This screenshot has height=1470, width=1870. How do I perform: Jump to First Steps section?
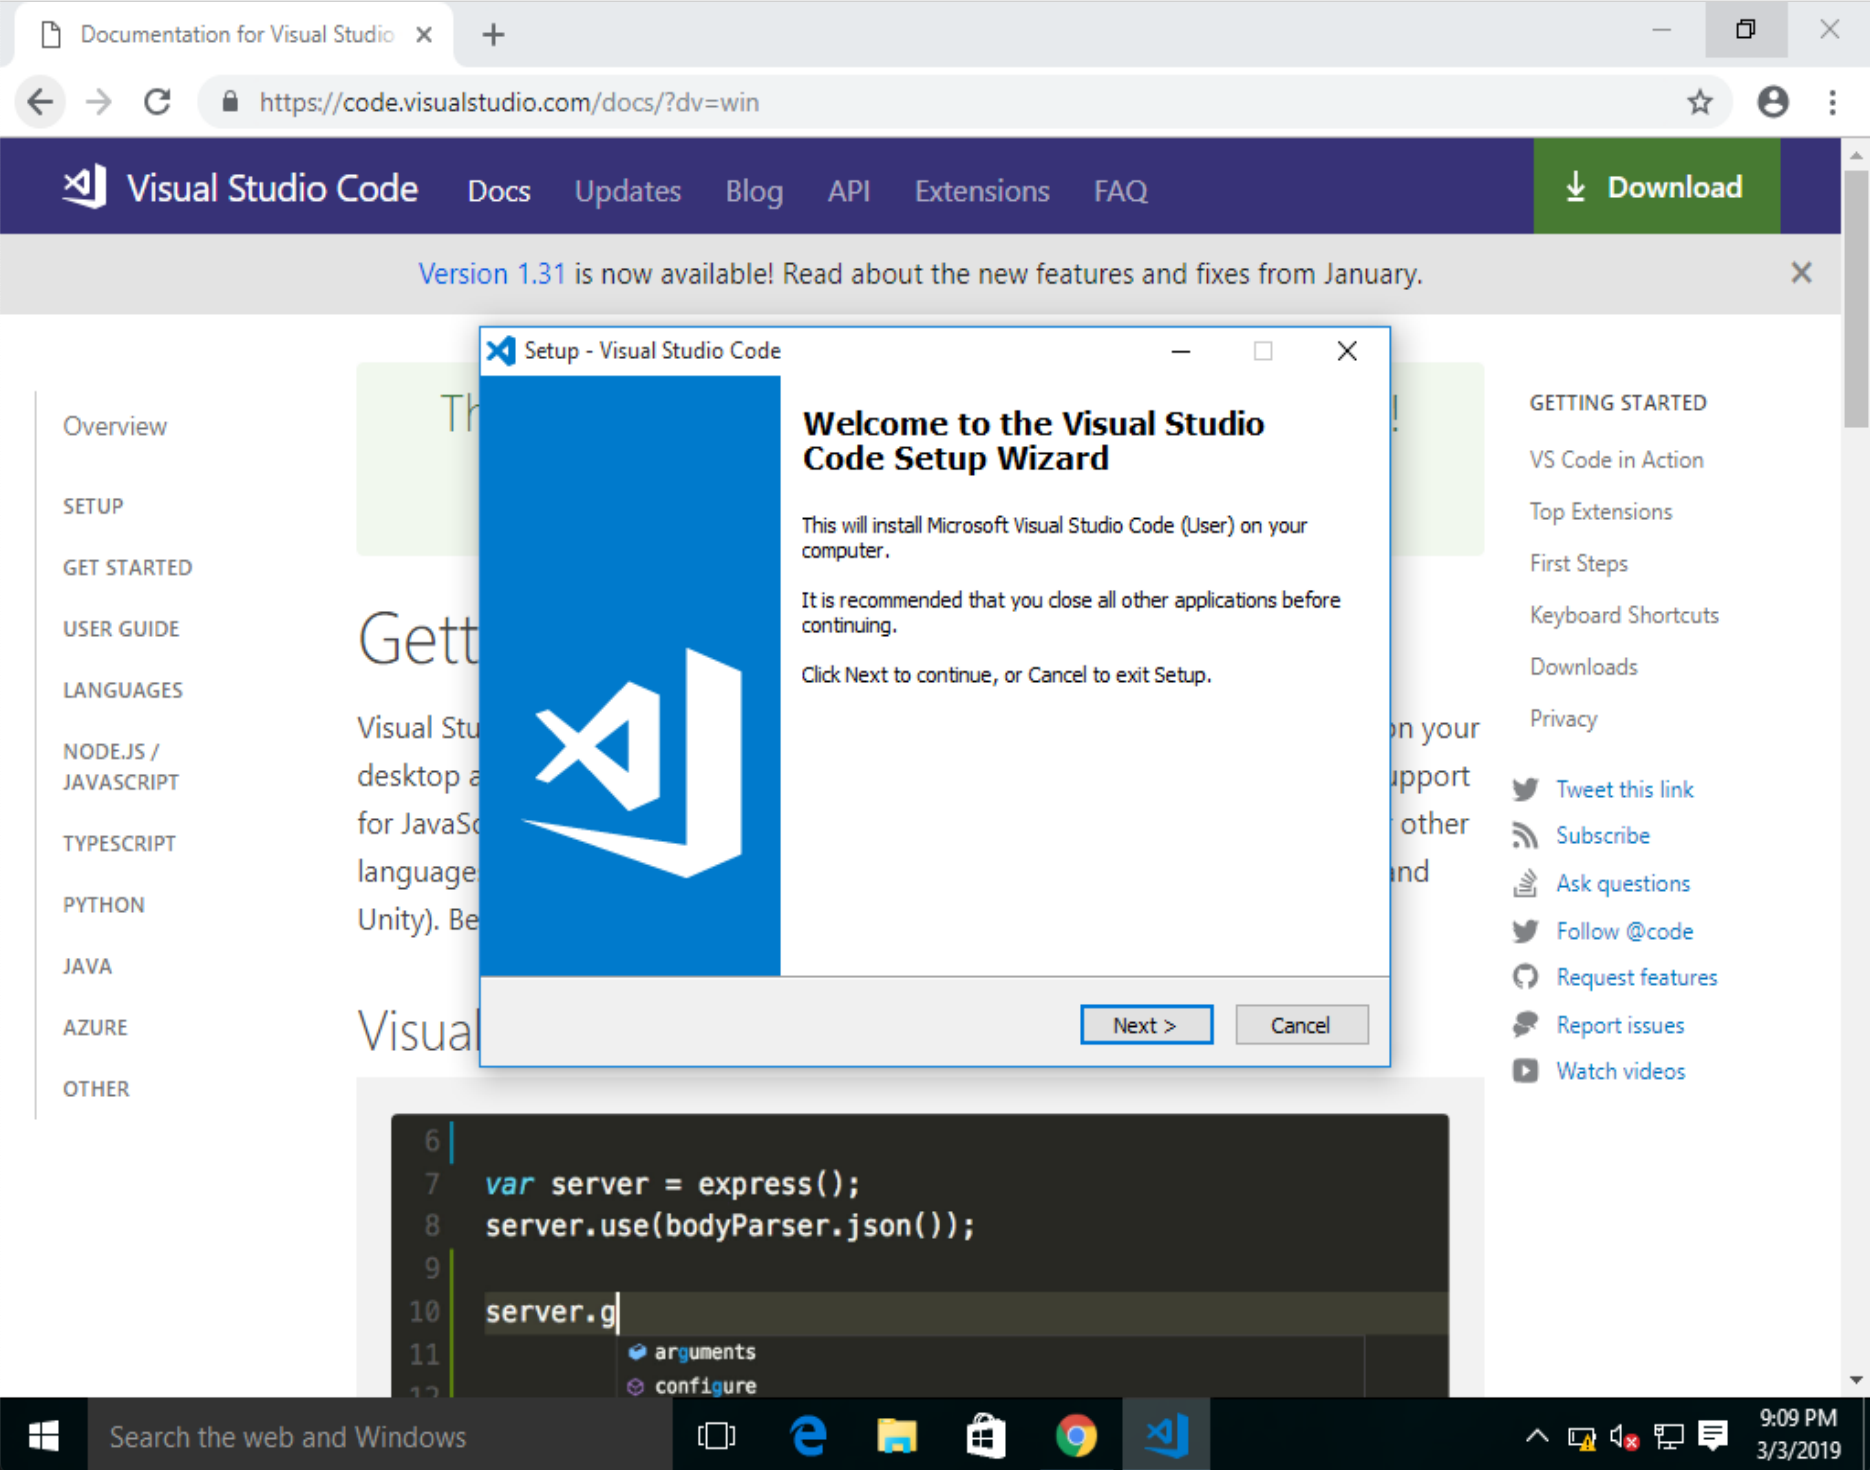1578,564
